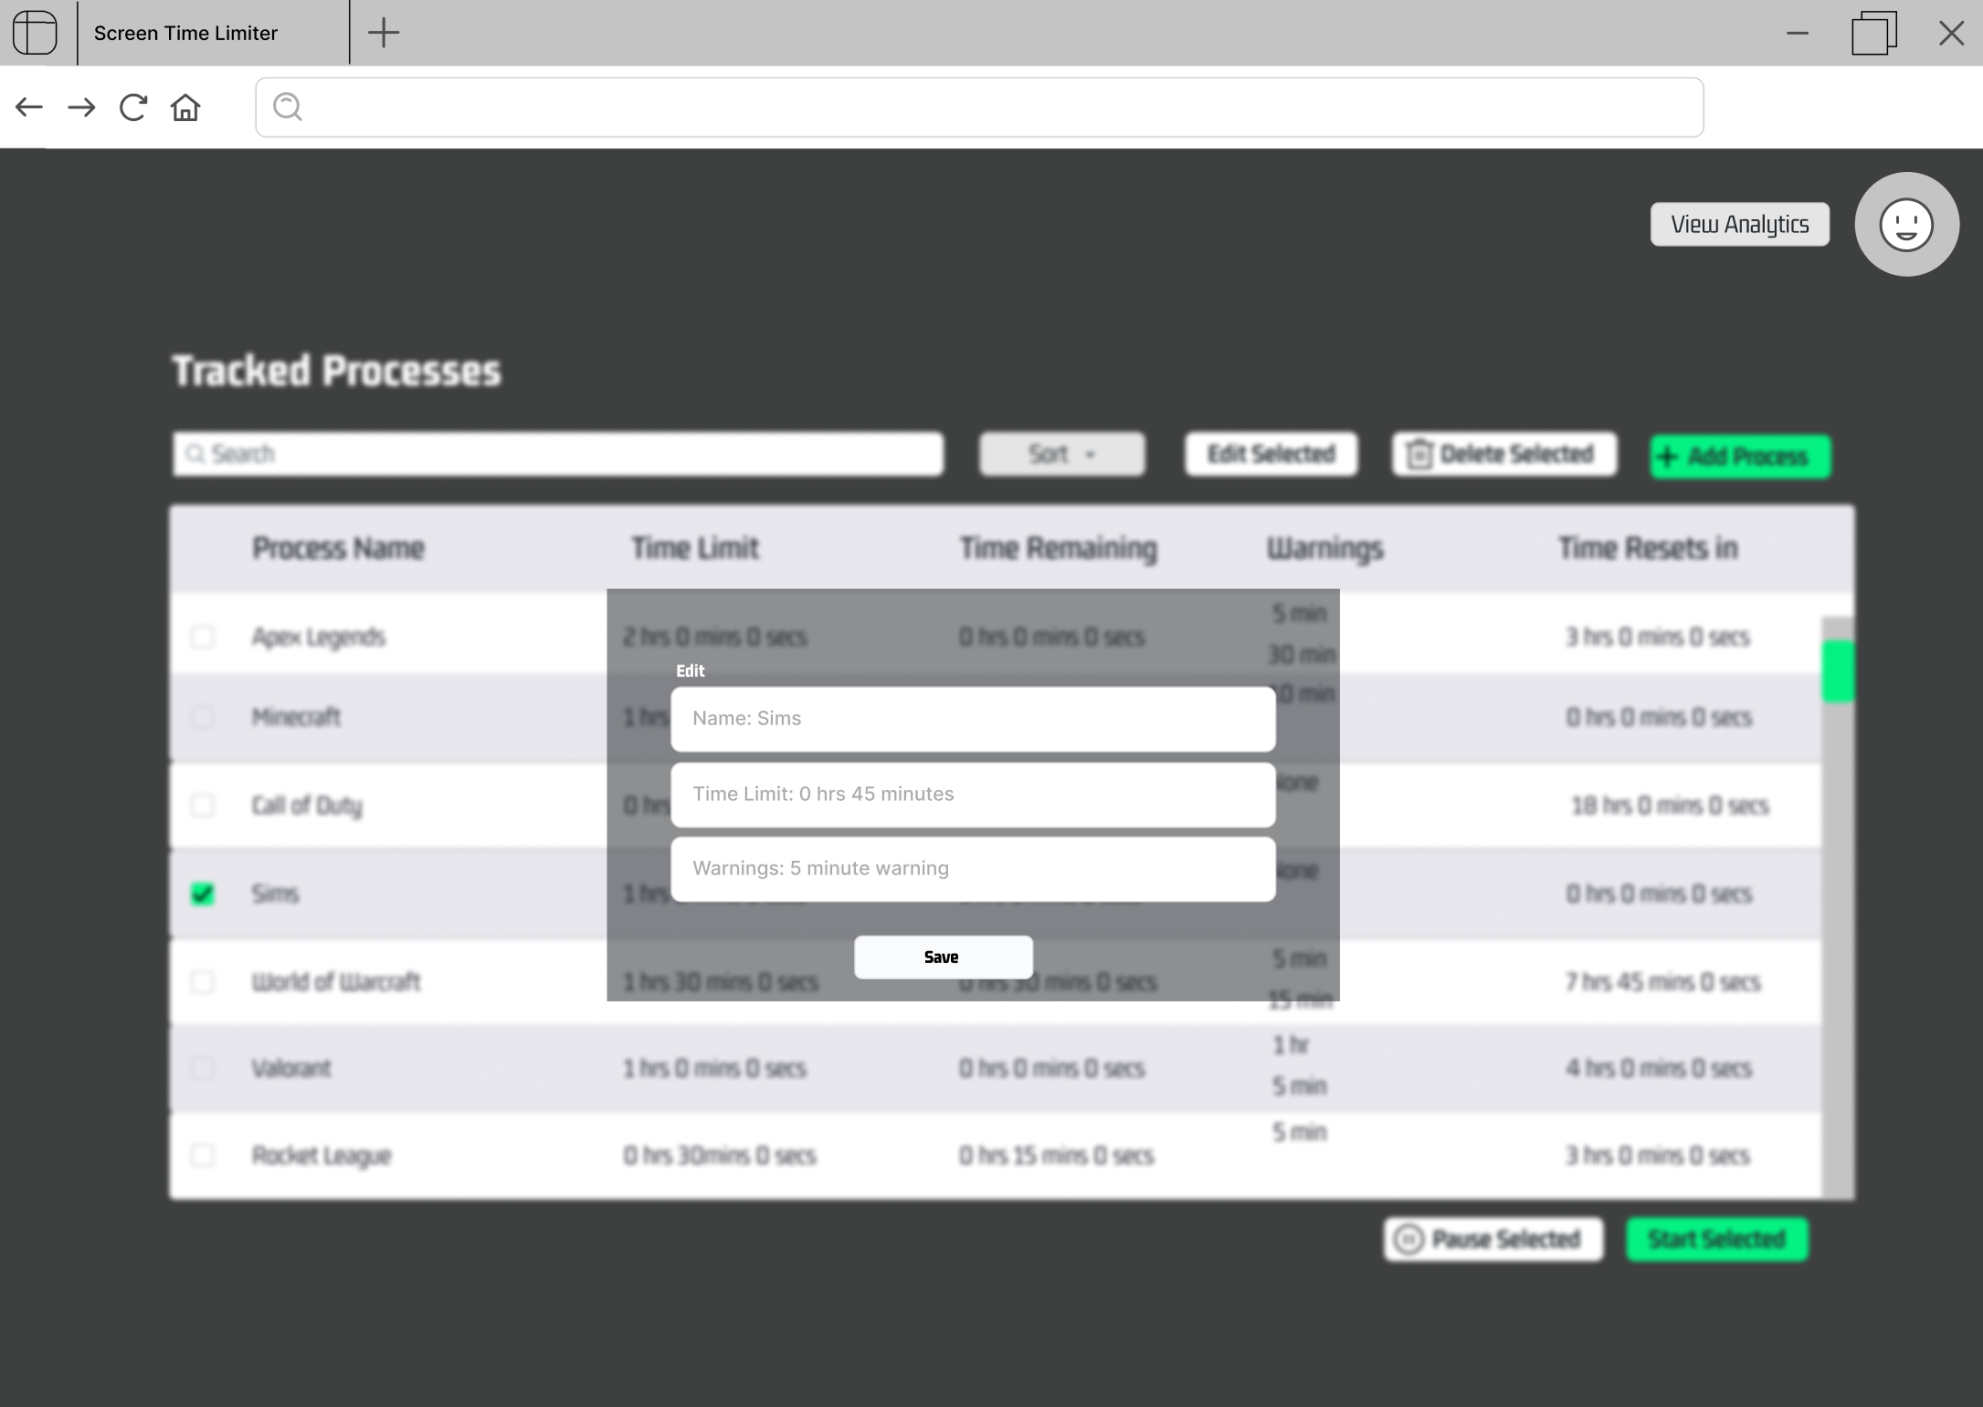Go to home via the house icon
Screen dimensions: 1983x1407
pos(185,107)
